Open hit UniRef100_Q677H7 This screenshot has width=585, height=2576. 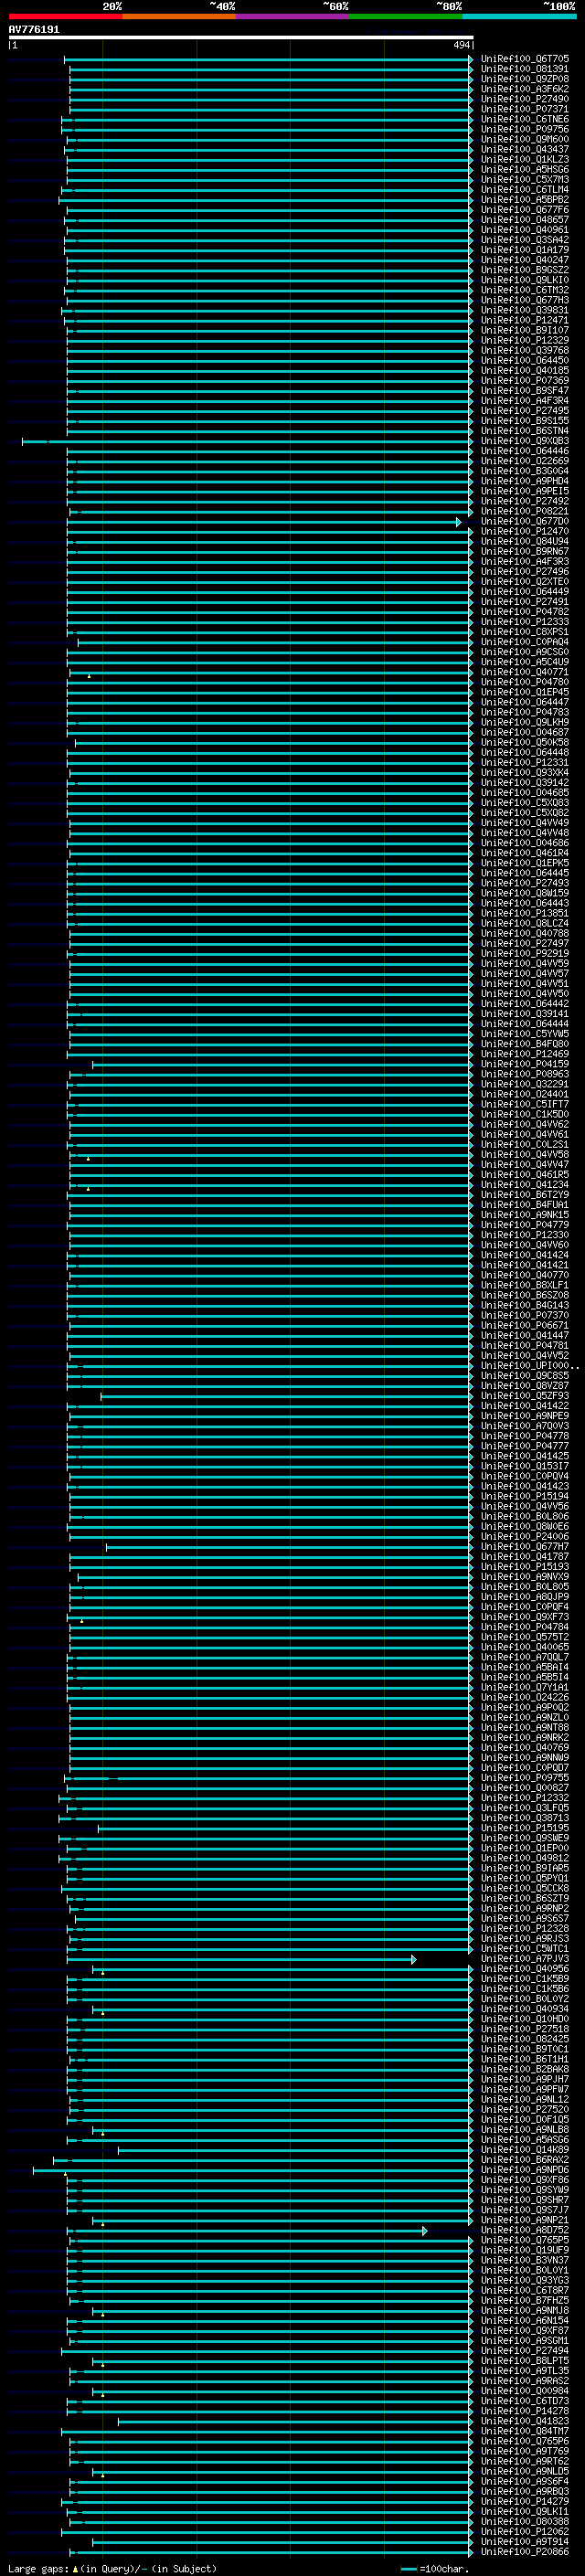[x=525, y=1546]
